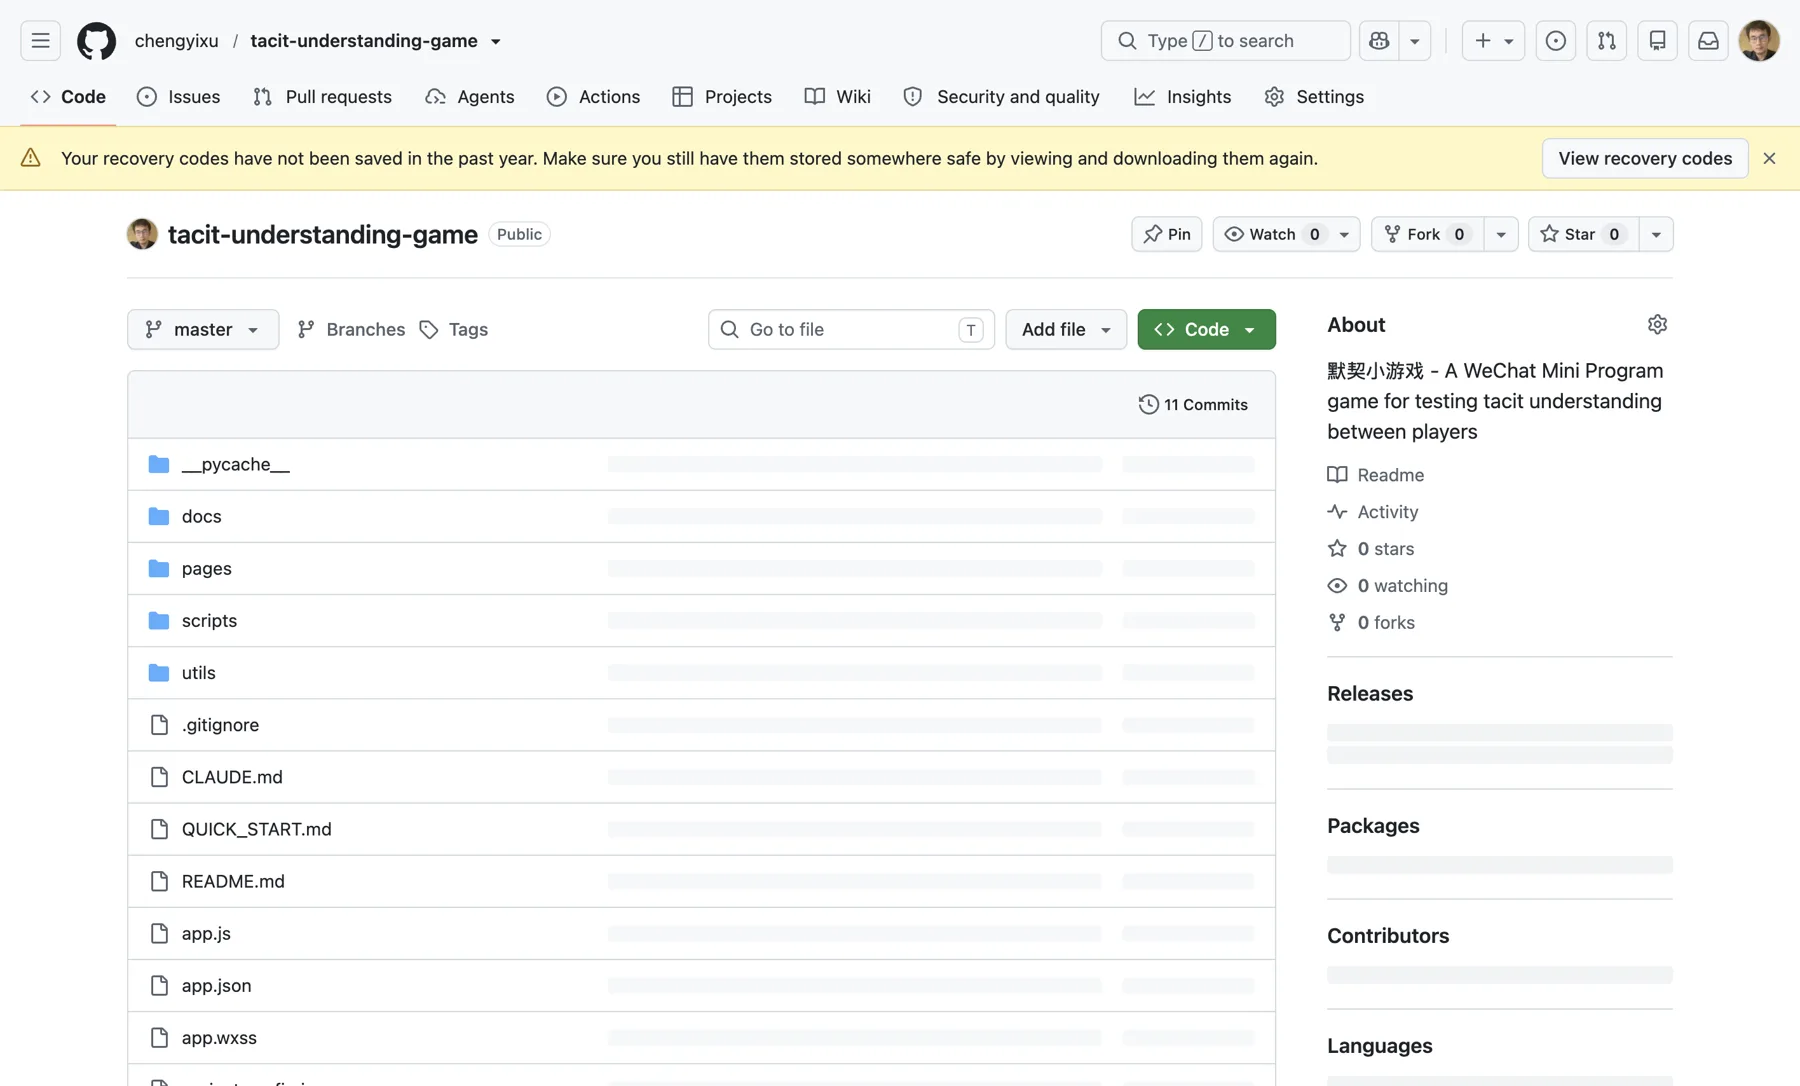Open the __pycache__ folder
The height and width of the screenshot is (1086, 1800).
236,464
